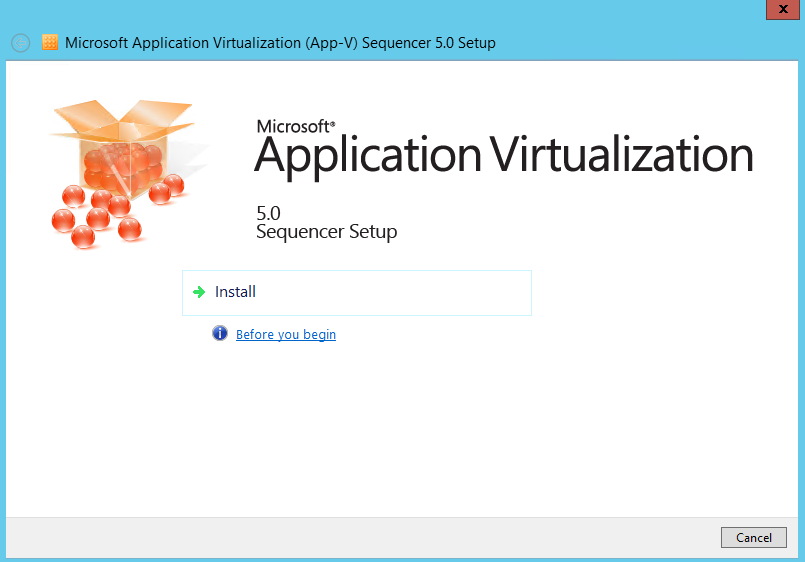Click the Install option

point(357,293)
